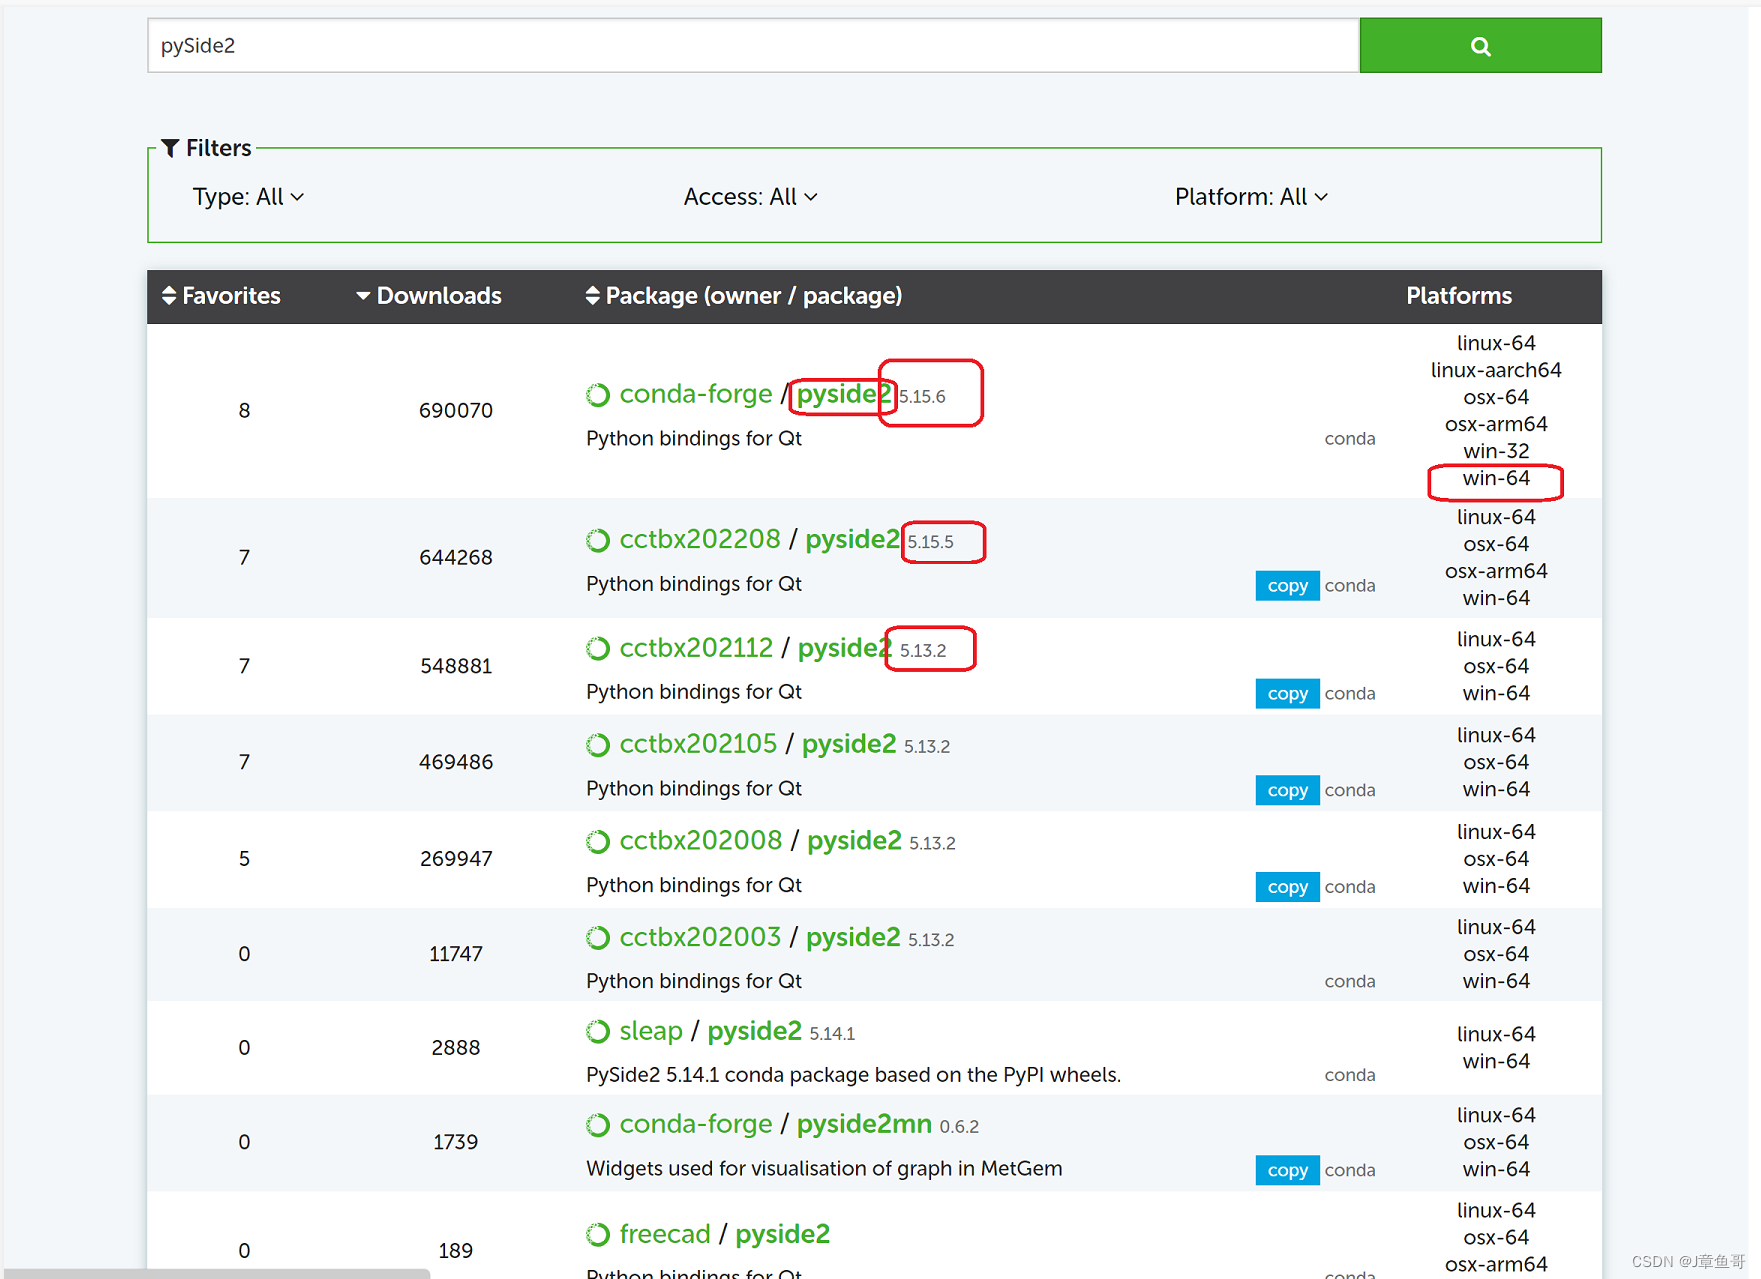The image size is (1761, 1279).
Task: Click copy button in pyside2mn row
Action: coord(1287,1170)
